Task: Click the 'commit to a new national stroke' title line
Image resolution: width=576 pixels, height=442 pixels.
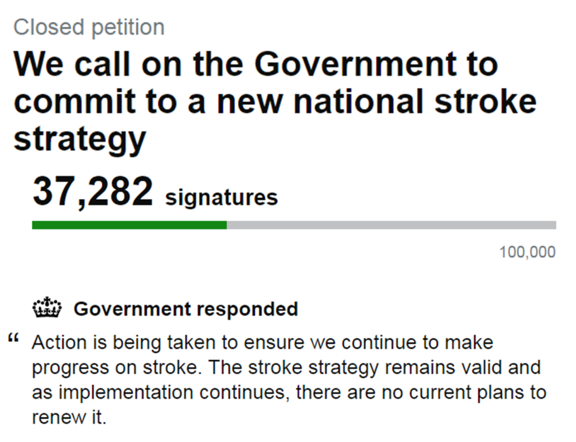Action: tap(275, 101)
